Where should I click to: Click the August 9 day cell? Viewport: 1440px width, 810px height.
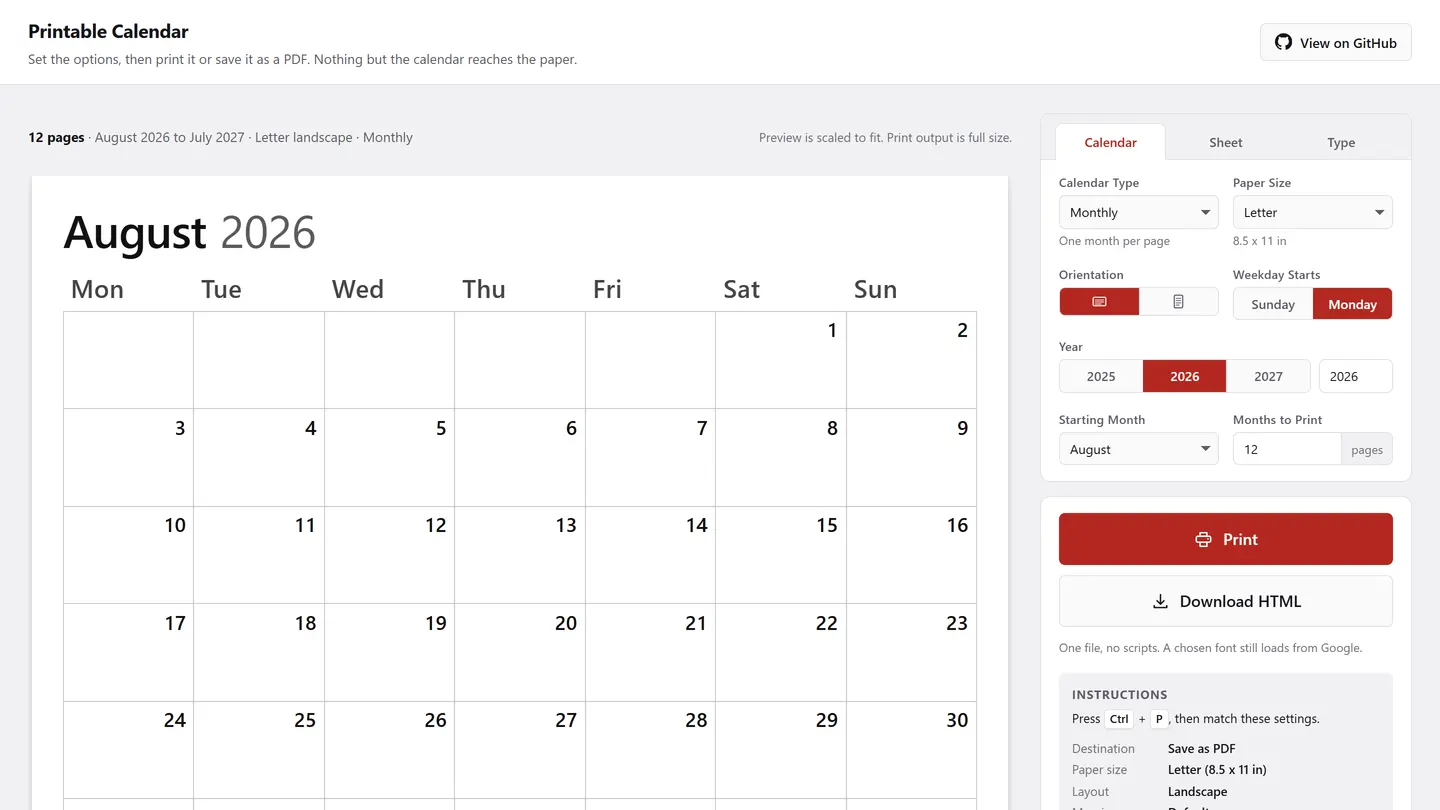(x=911, y=457)
